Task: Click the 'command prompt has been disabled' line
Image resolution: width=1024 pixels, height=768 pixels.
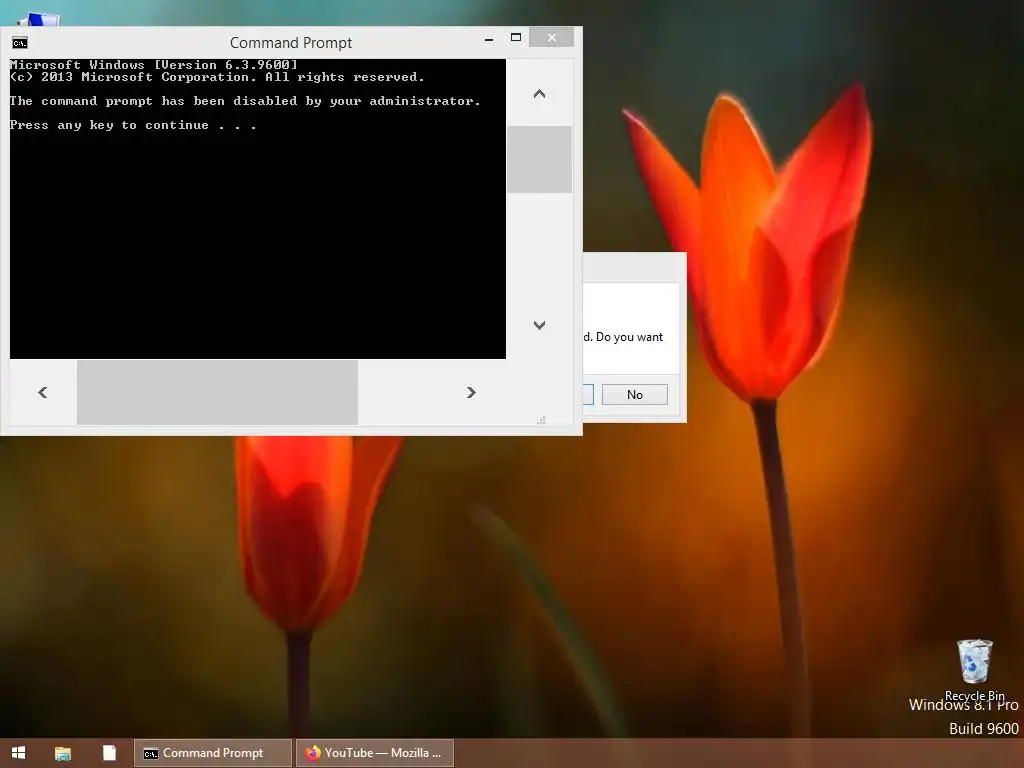Action: click(245, 101)
